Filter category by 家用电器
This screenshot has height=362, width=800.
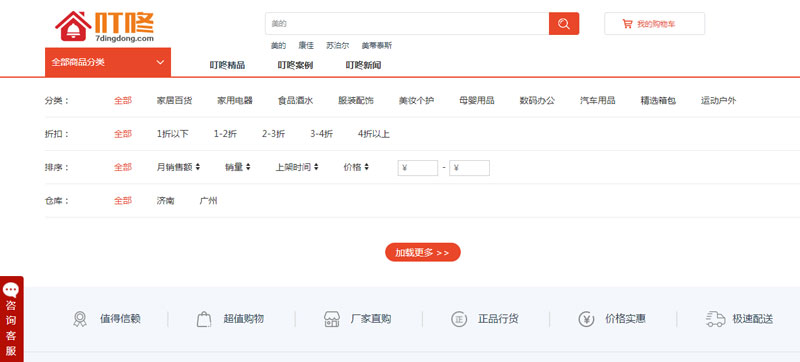(x=235, y=100)
